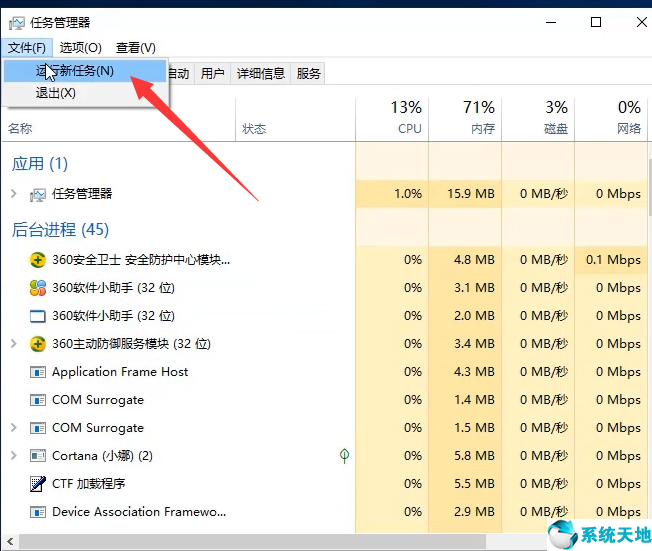Choose 退出(X) from the File menu
This screenshot has height=551, width=652.
point(85,93)
